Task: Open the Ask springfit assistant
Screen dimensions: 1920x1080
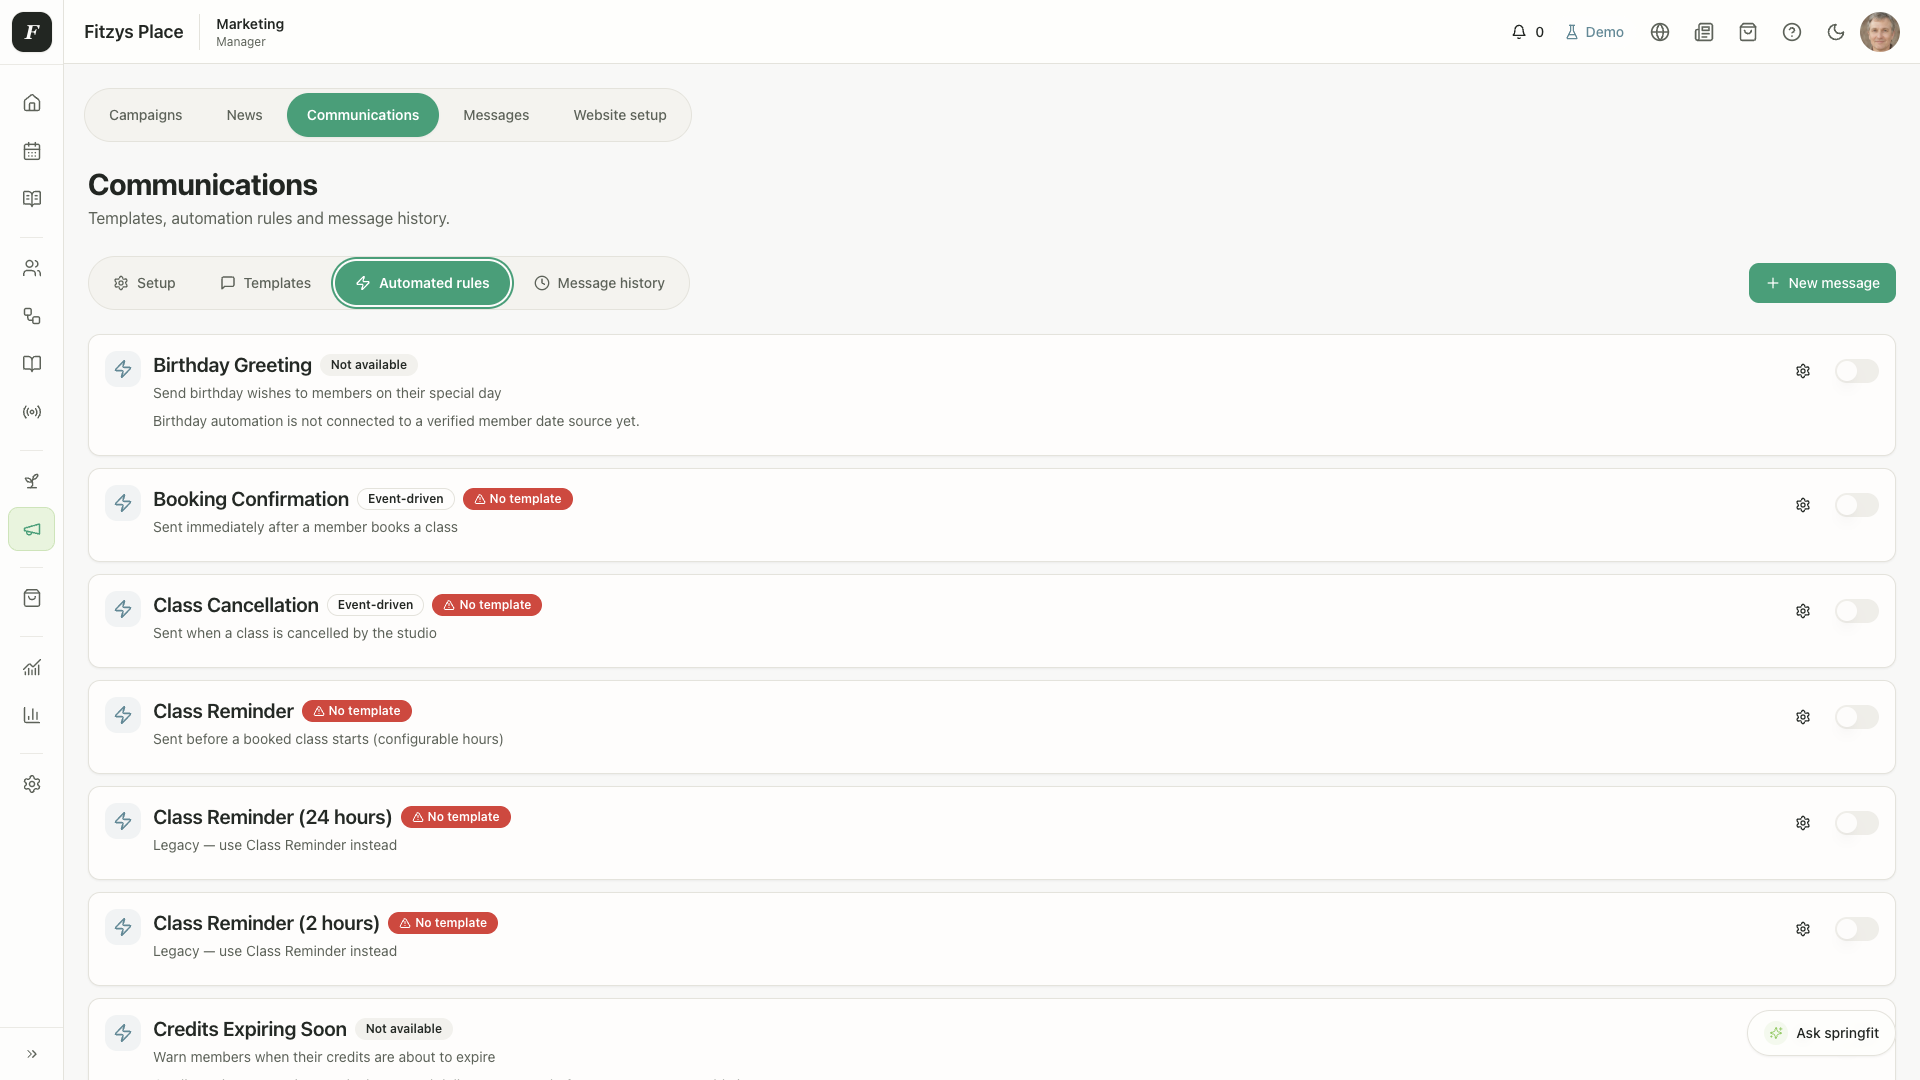Action: point(1821,1033)
